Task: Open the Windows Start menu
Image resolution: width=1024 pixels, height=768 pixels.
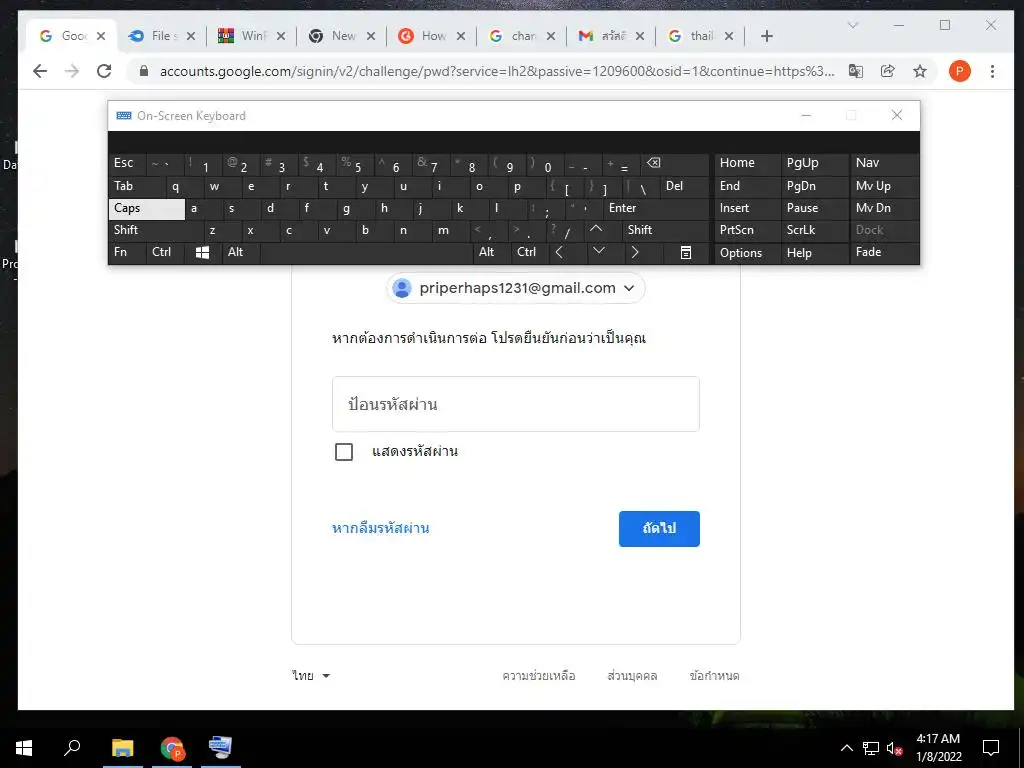Action: click(x=24, y=748)
